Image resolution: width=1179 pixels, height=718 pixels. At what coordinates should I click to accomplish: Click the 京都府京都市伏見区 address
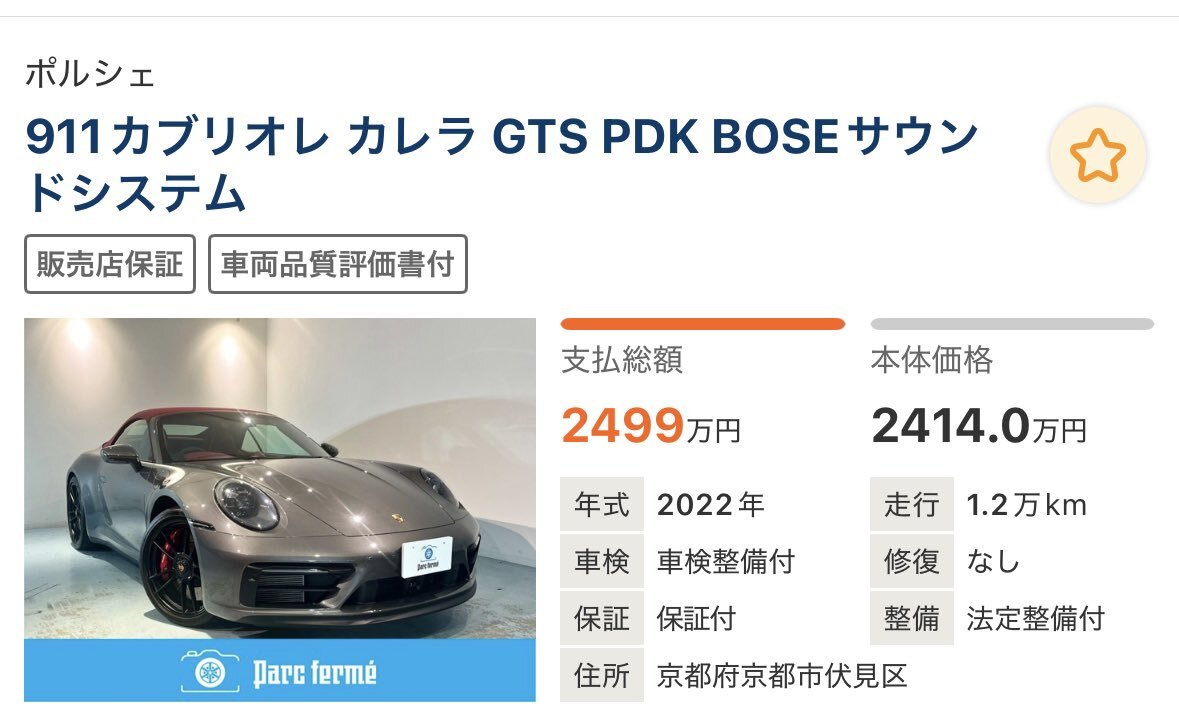pyautogui.click(x=782, y=676)
